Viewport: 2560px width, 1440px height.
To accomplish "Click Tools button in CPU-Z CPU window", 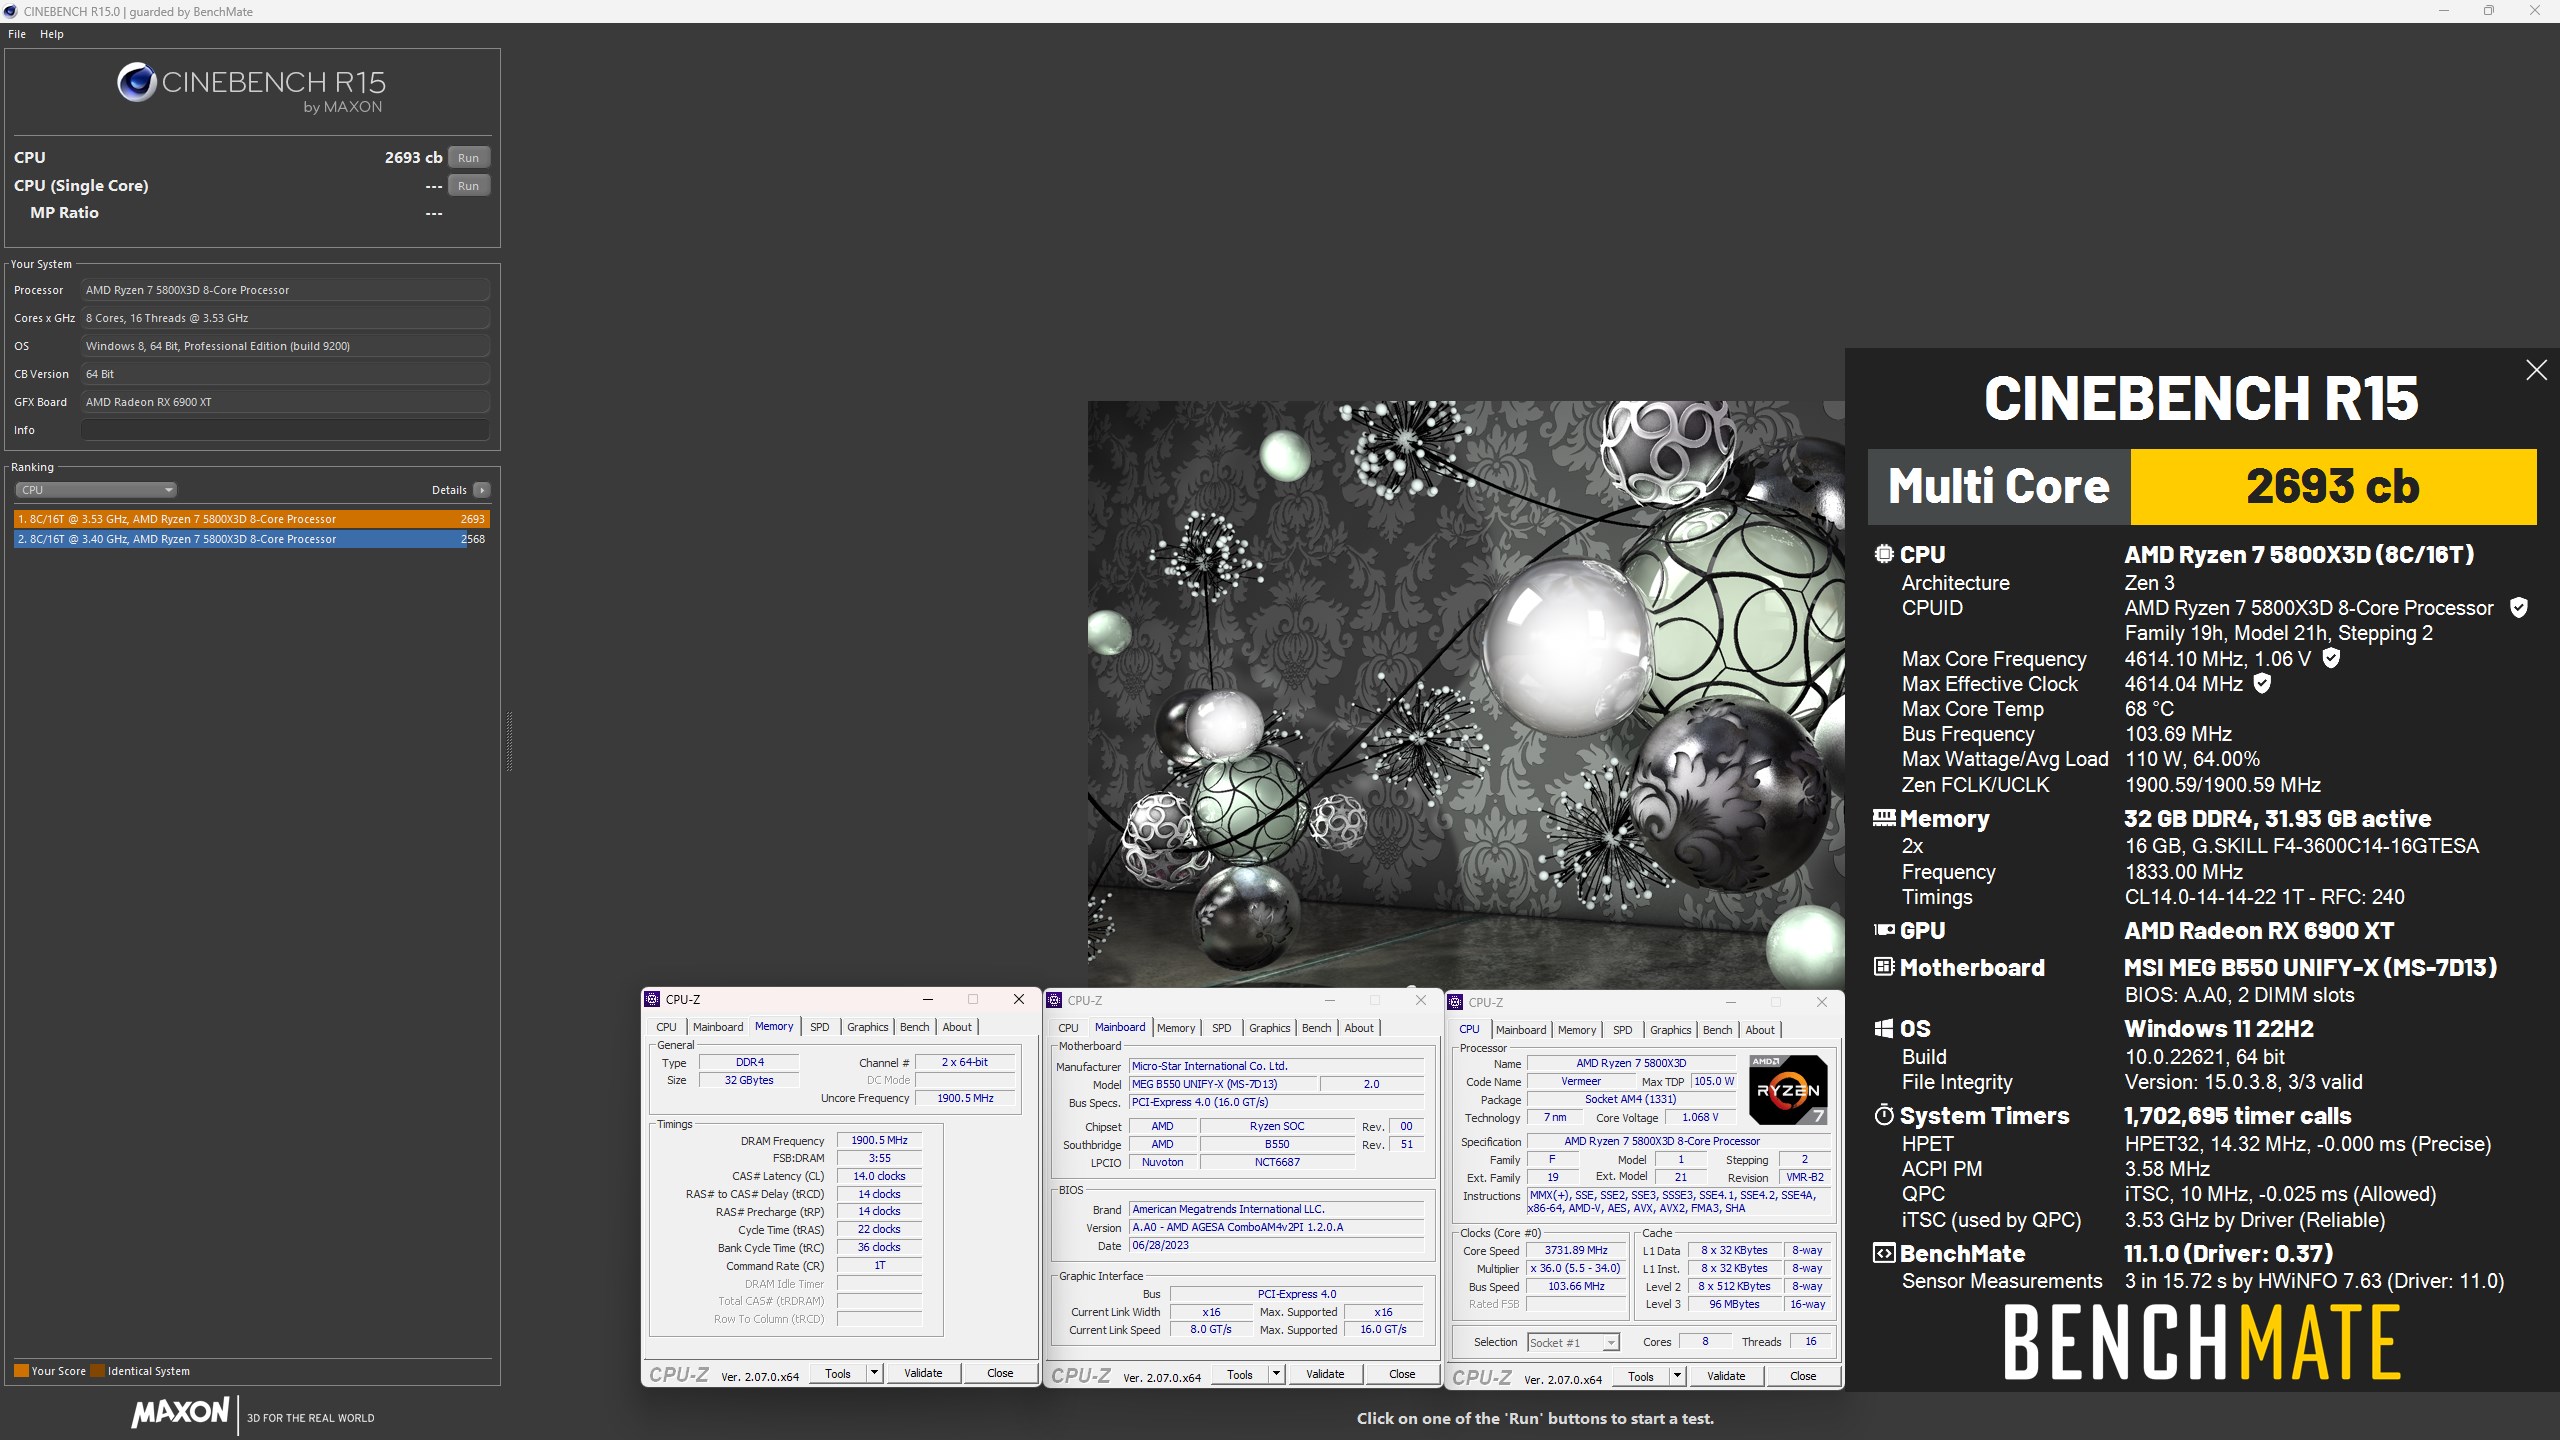I will click(x=1641, y=1376).
